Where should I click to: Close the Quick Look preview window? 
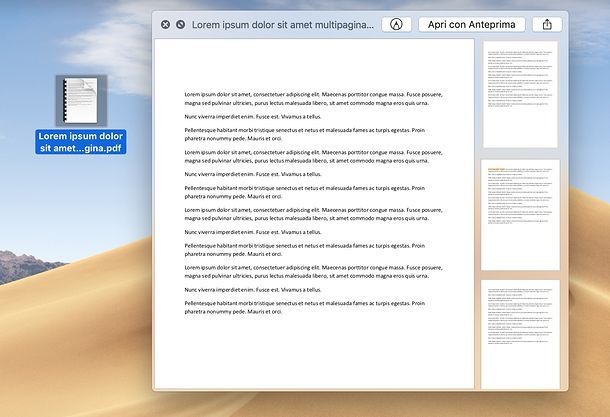point(165,25)
